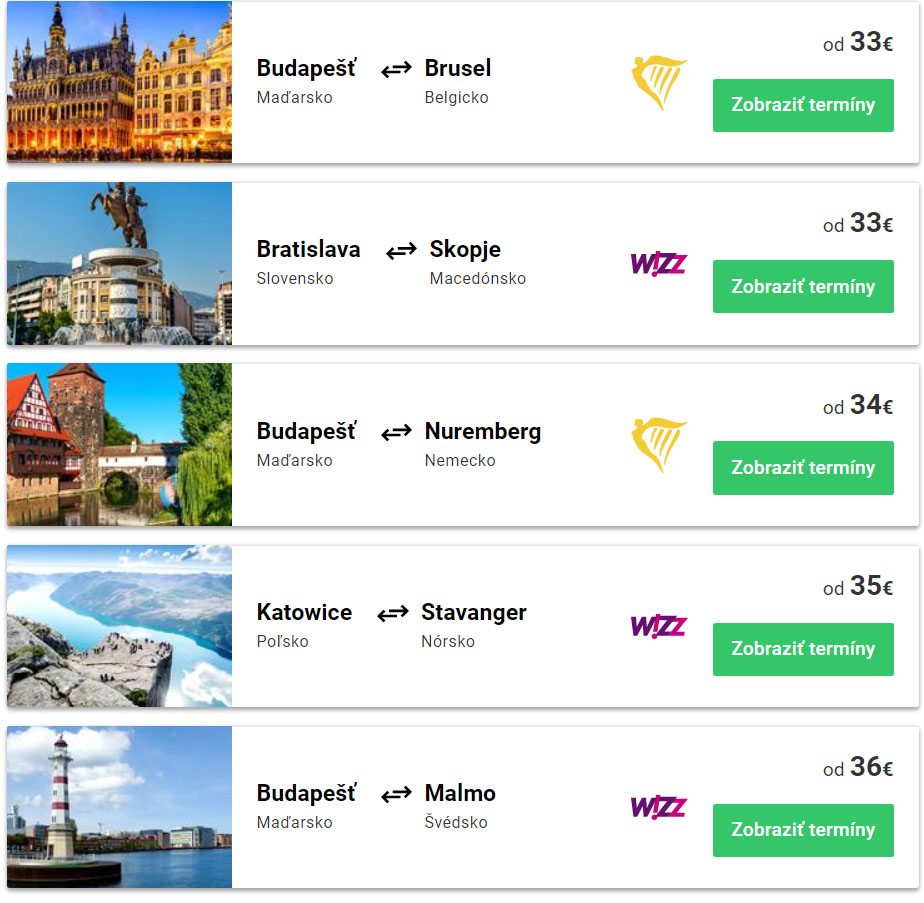
Task: Click Wizz Air logo on Budapešť–Malmo flight
Action: 659,807
